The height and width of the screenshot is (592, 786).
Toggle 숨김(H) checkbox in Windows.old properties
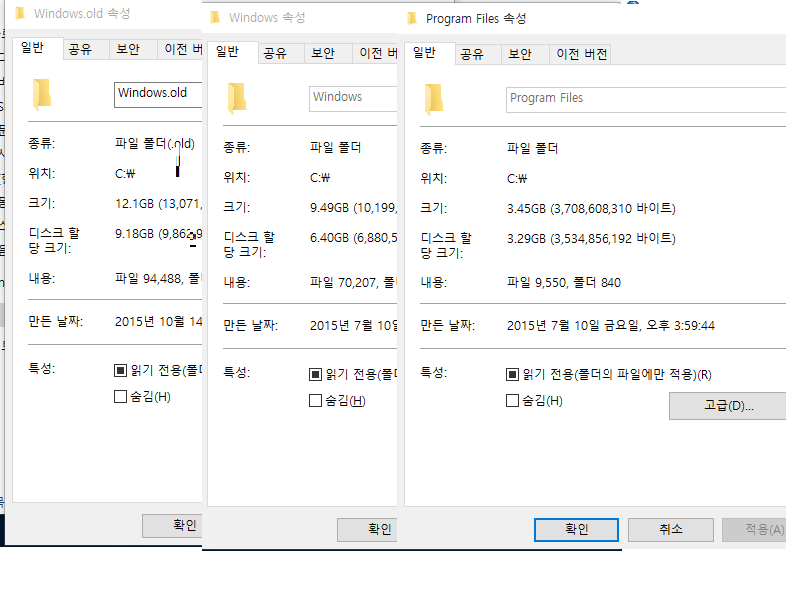point(120,397)
